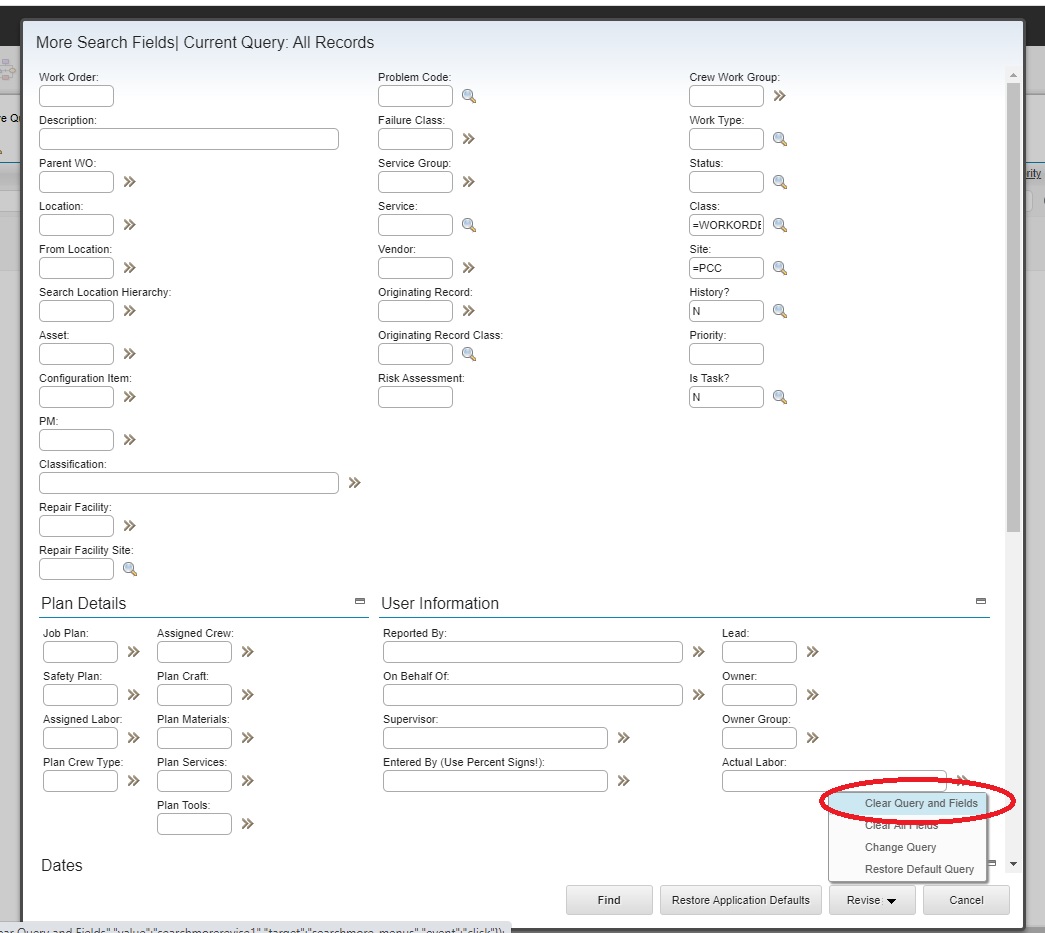Open Select Value for Repair Facility Site
This screenshot has width=1045, height=933.
pyautogui.click(x=130, y=569)
